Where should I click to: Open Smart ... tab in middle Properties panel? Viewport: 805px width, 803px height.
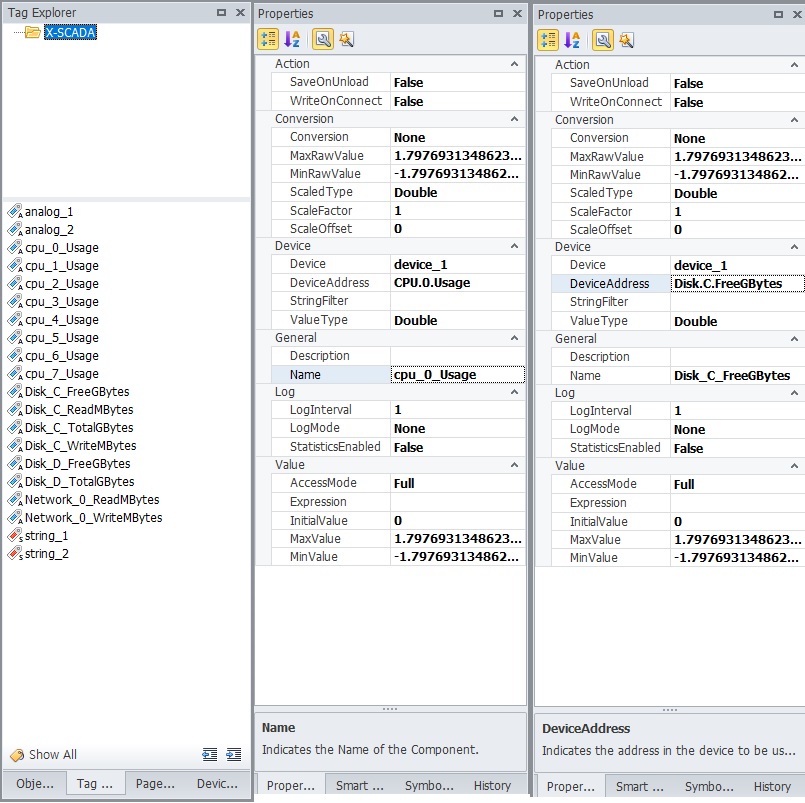[x=359, y=786]
